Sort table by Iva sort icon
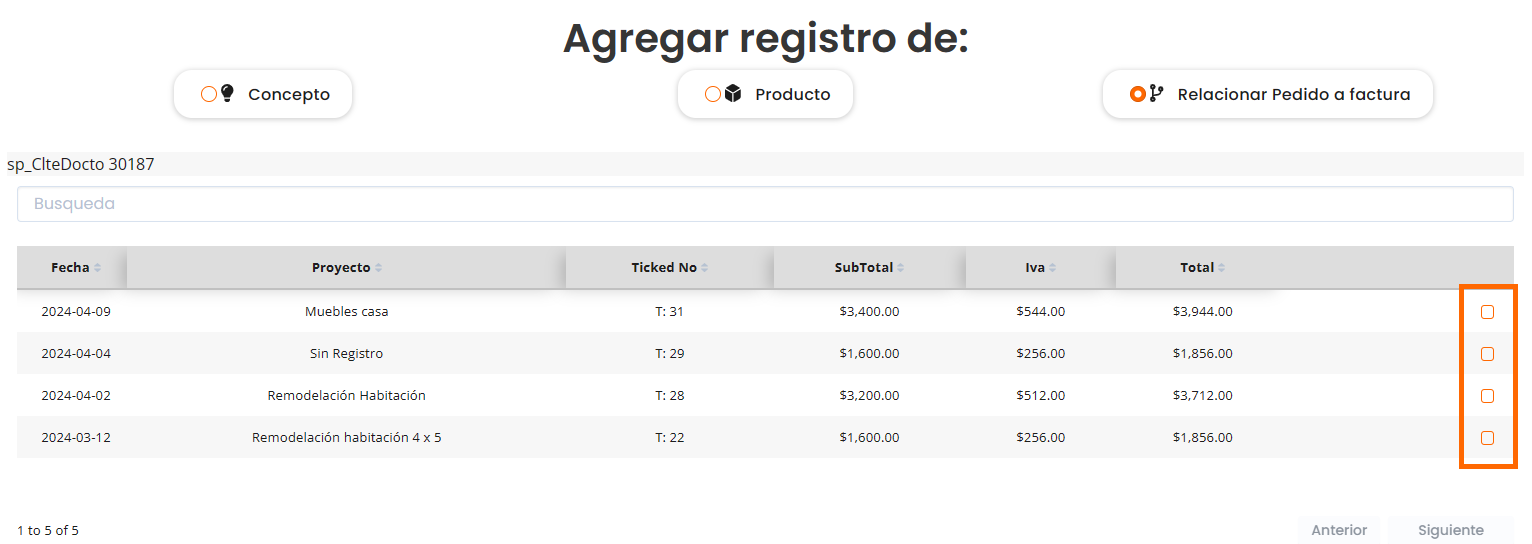Viewport: 1532px width, 544px height. tap(1053, 268)
